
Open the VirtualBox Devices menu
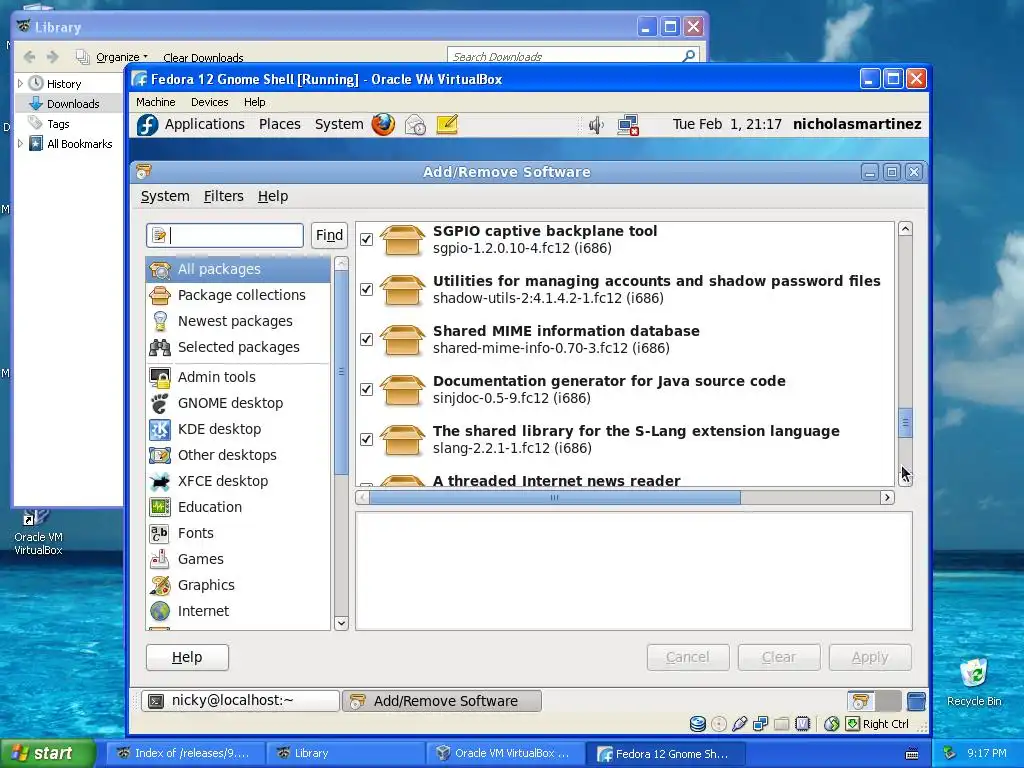[210, 102]
